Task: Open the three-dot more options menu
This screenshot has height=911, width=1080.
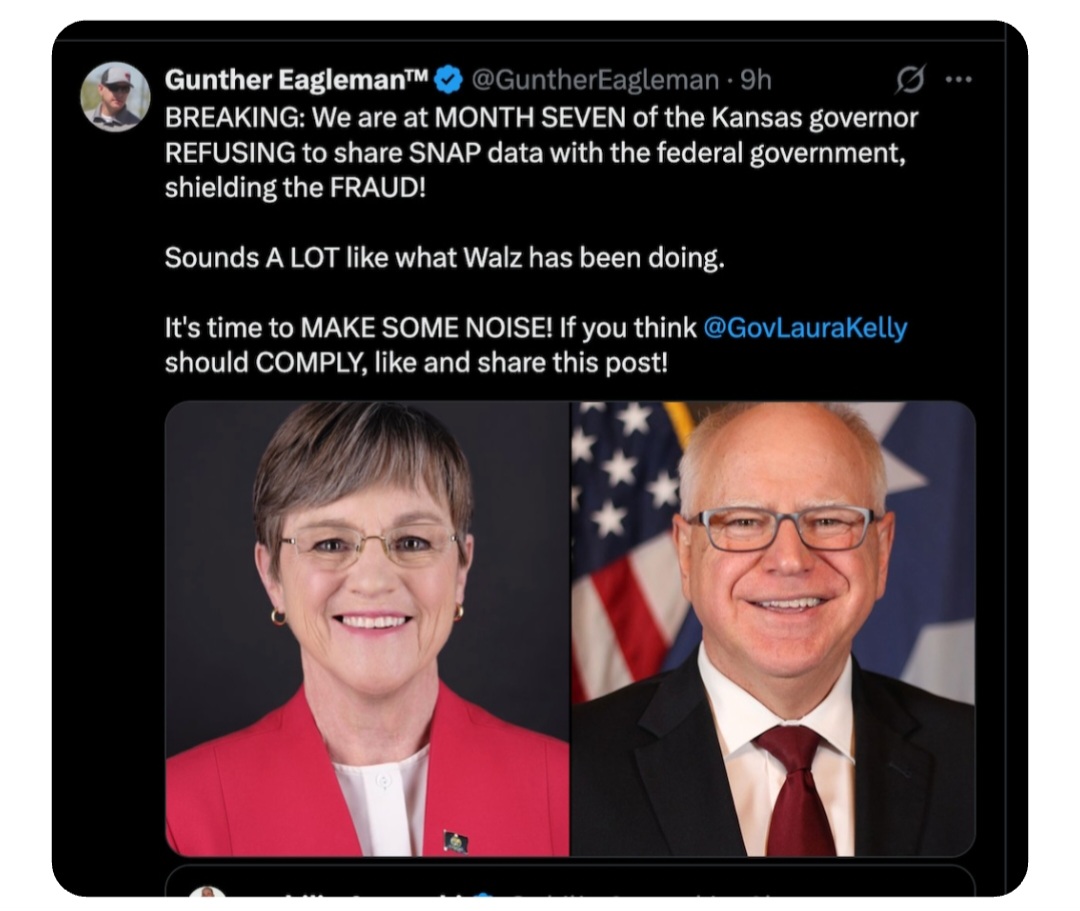Action: coord(959,80)
